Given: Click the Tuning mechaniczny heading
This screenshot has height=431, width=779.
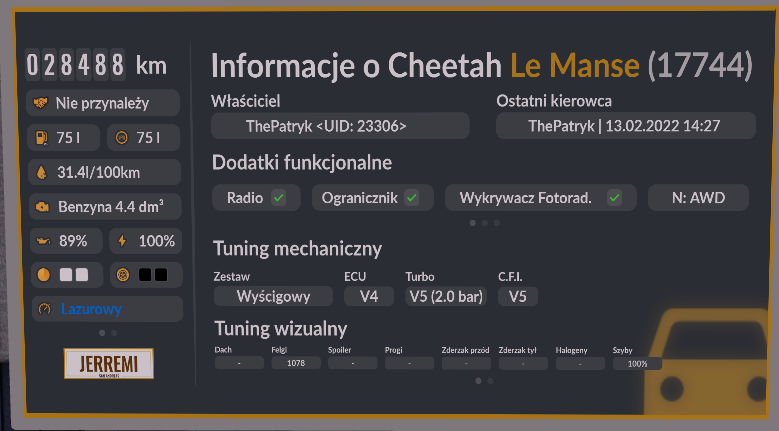Looking at the screenshot, I should pyautogui.click(x=297, y=248).
